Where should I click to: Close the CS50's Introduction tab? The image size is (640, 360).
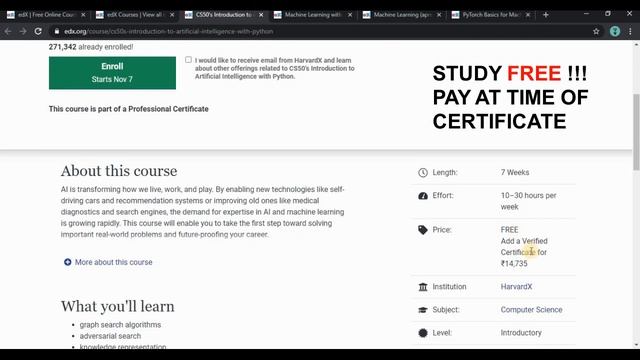pos(261,15)
